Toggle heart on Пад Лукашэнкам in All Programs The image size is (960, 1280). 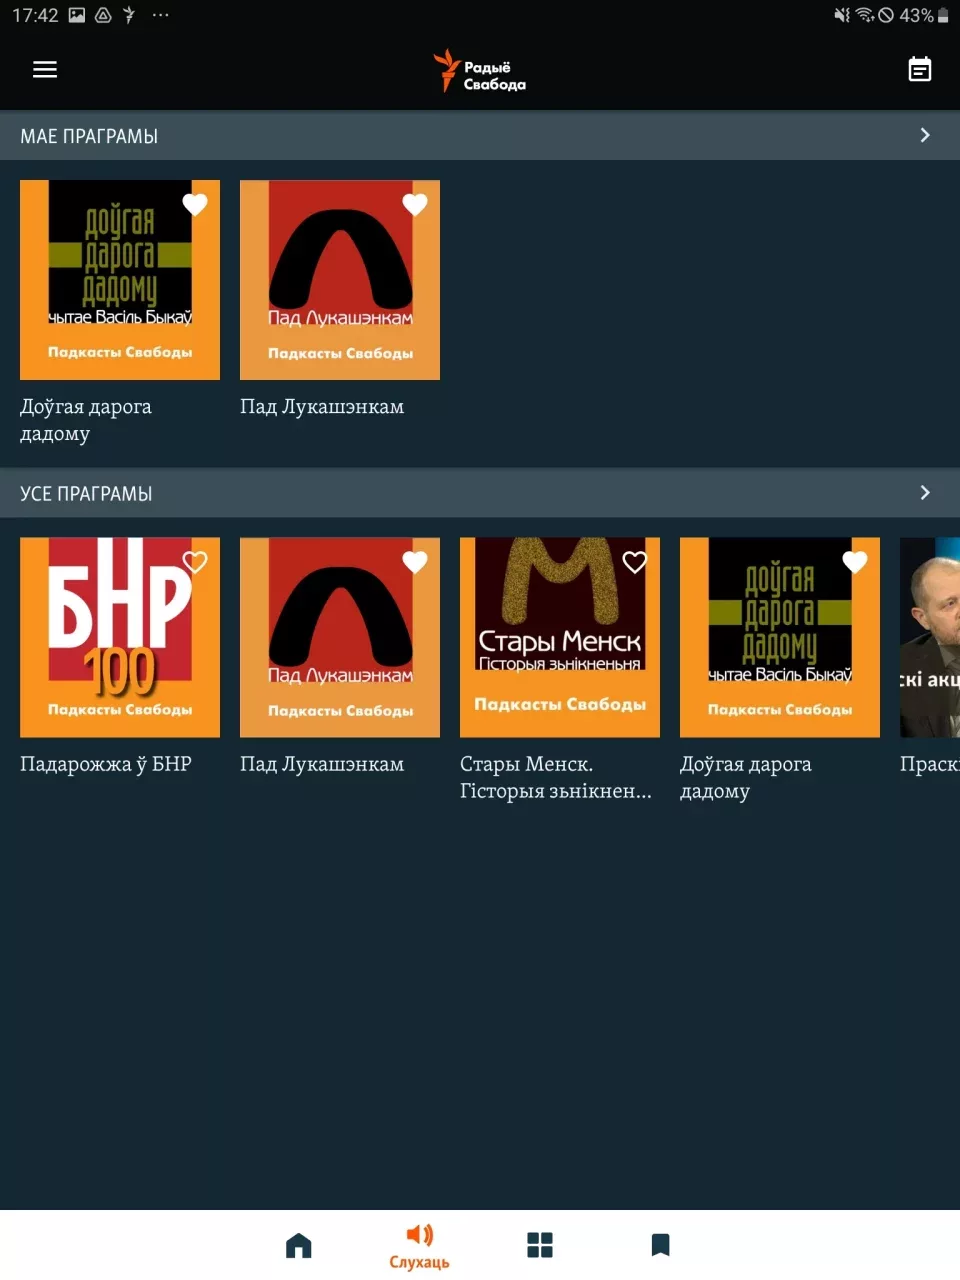pyautogui.click(x=415, y=562)
